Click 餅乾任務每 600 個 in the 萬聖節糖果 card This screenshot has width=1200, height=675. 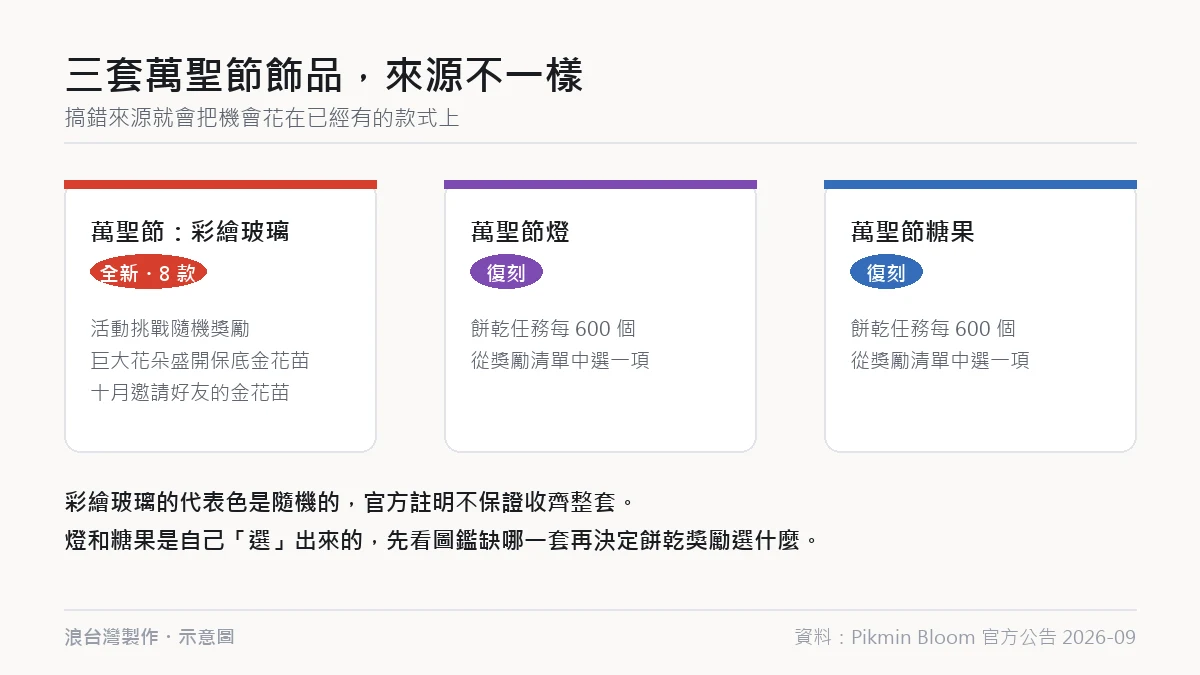tap(933, 328)
